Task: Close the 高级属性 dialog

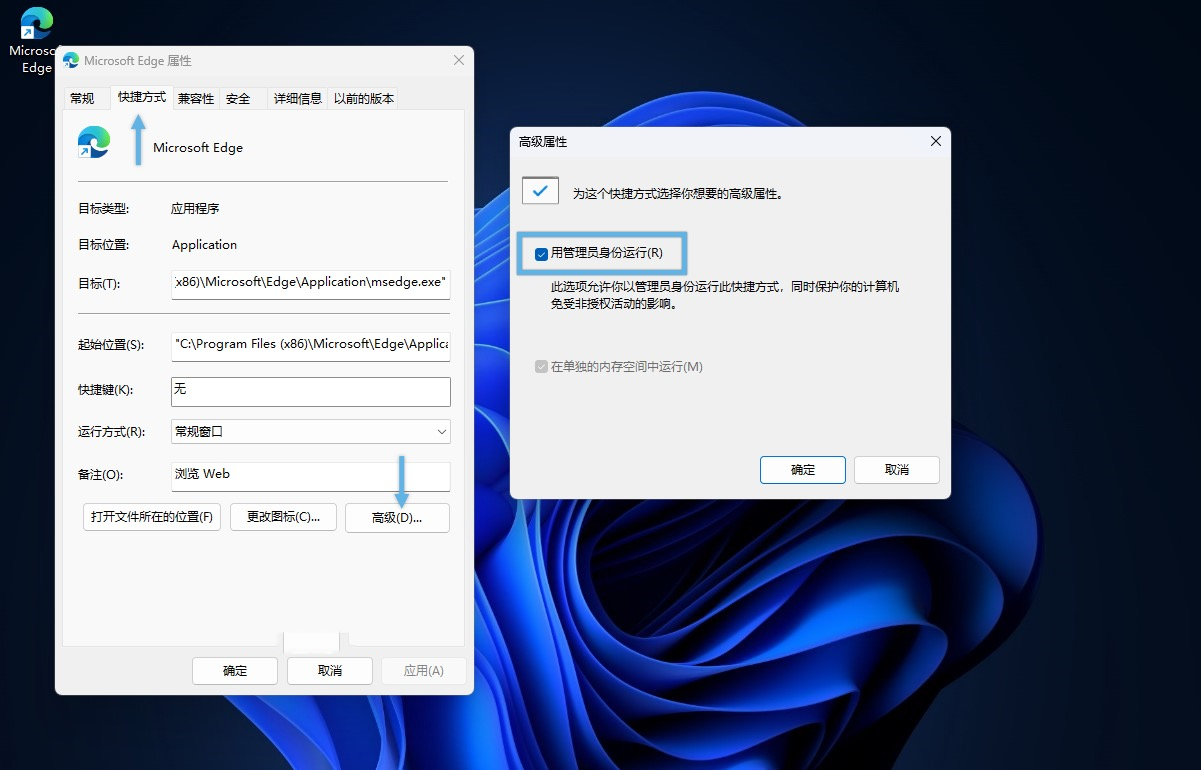Action: pos(936,142)
